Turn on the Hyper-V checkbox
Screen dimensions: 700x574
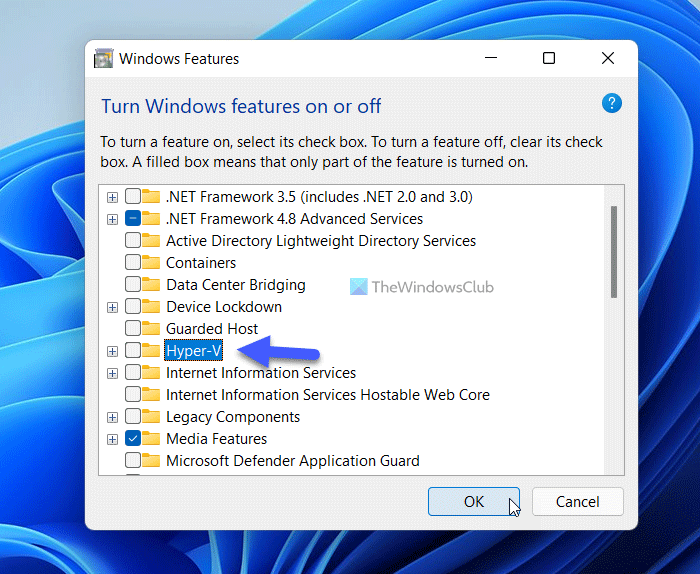pos(133,350)
